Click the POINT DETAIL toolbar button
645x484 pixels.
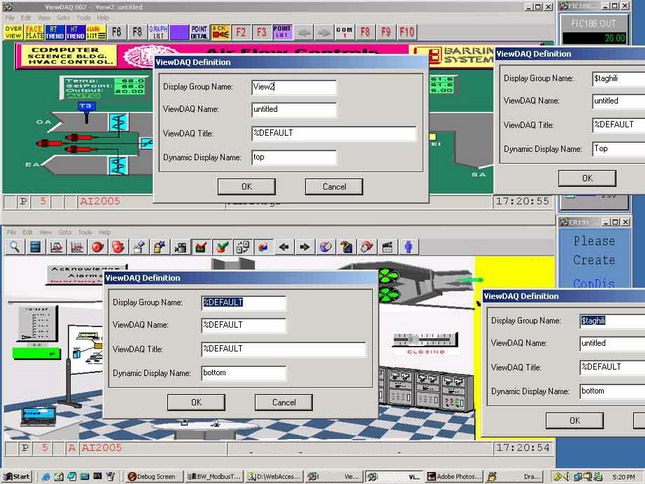[x=199, y=32]
